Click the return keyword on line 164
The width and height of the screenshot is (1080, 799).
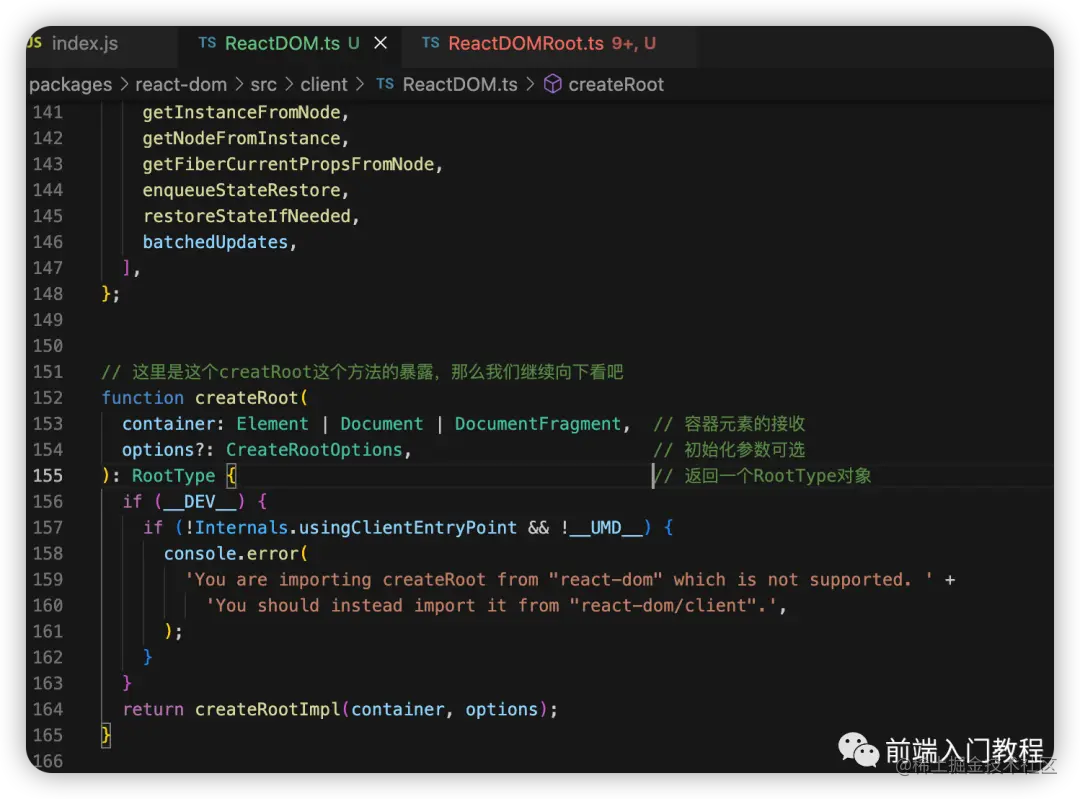[153, 710]
